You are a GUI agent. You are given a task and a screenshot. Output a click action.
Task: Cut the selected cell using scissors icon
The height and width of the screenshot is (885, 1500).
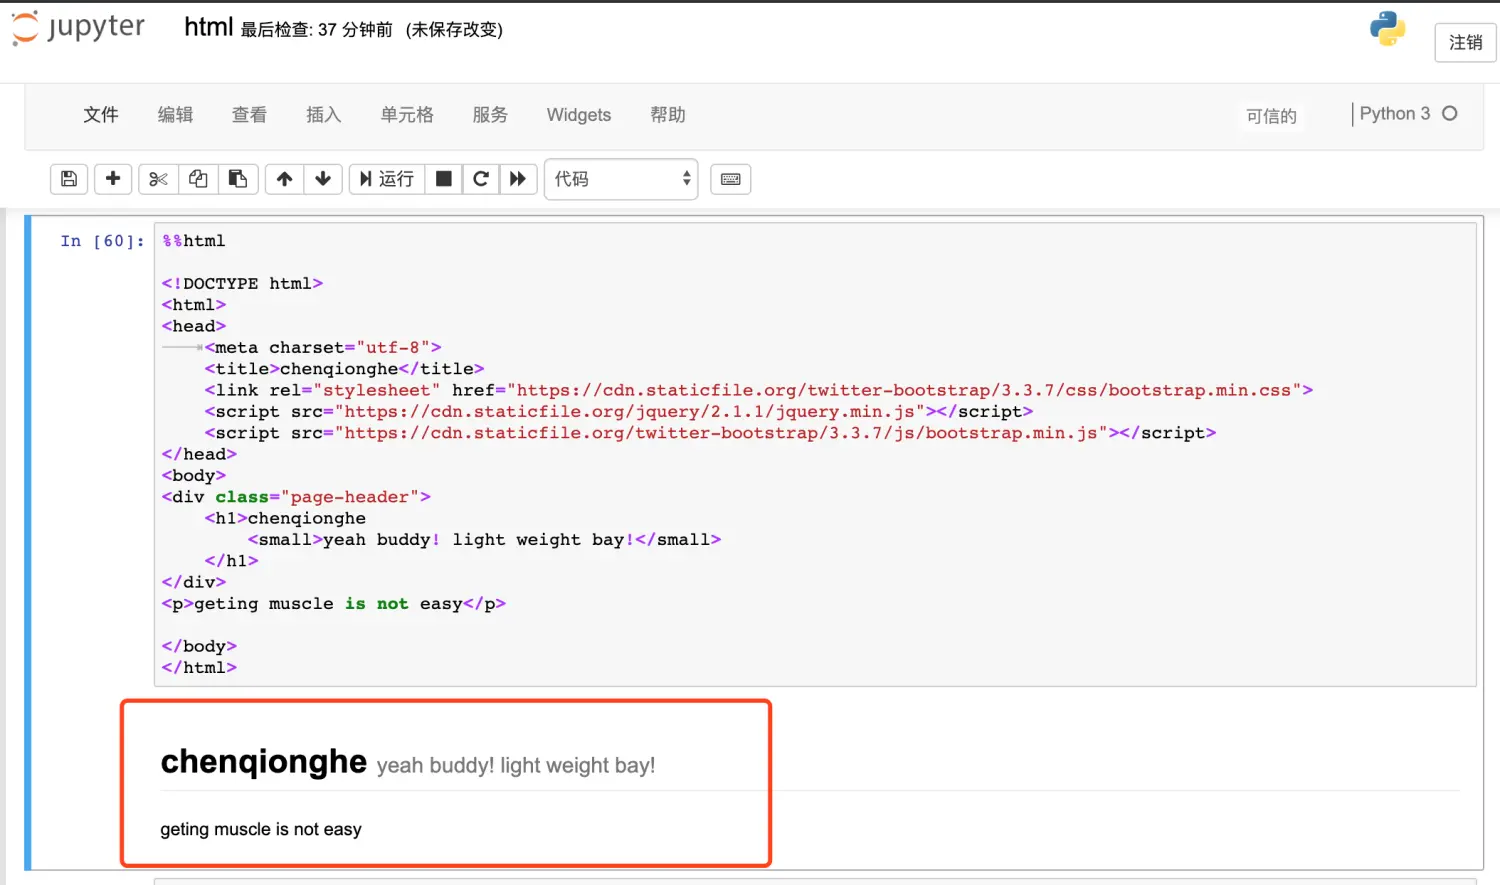pyautogui.click(x=156, y=178)
